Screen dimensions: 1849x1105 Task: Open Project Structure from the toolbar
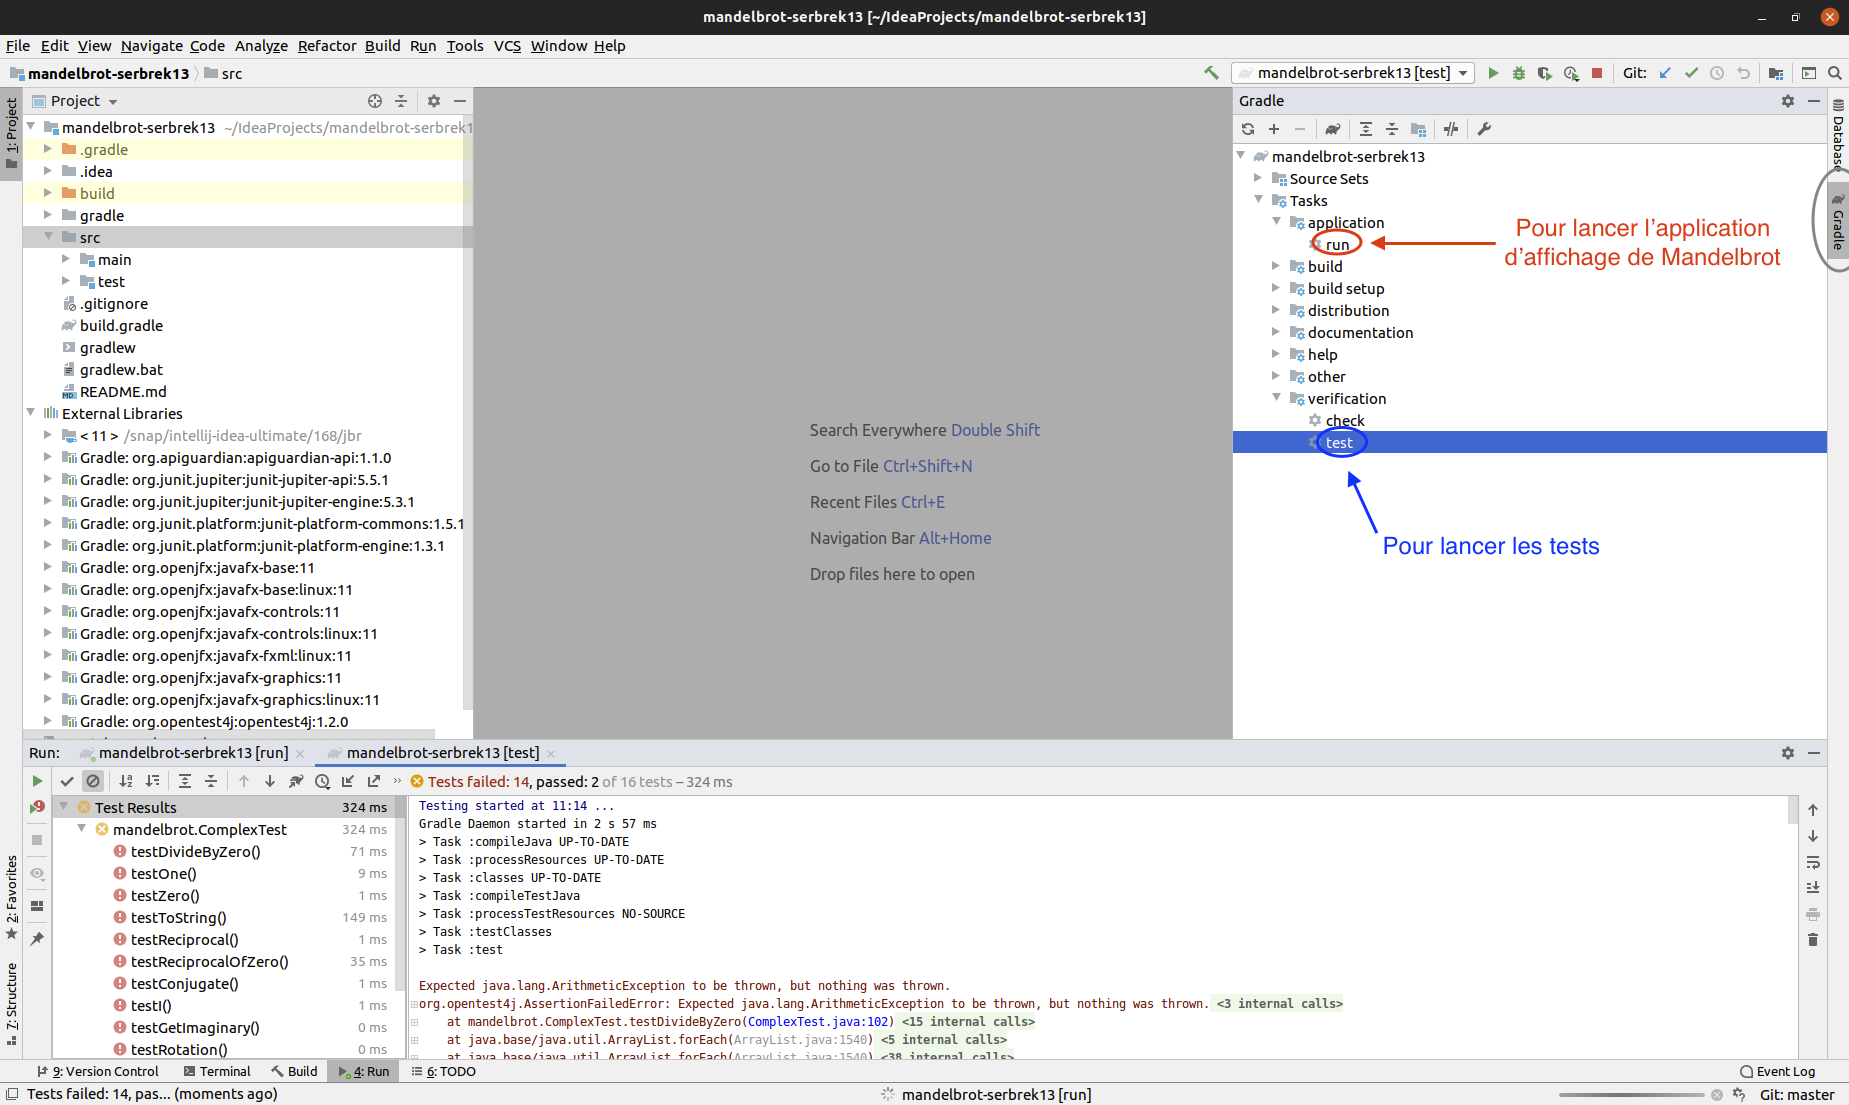[1776, 73]
